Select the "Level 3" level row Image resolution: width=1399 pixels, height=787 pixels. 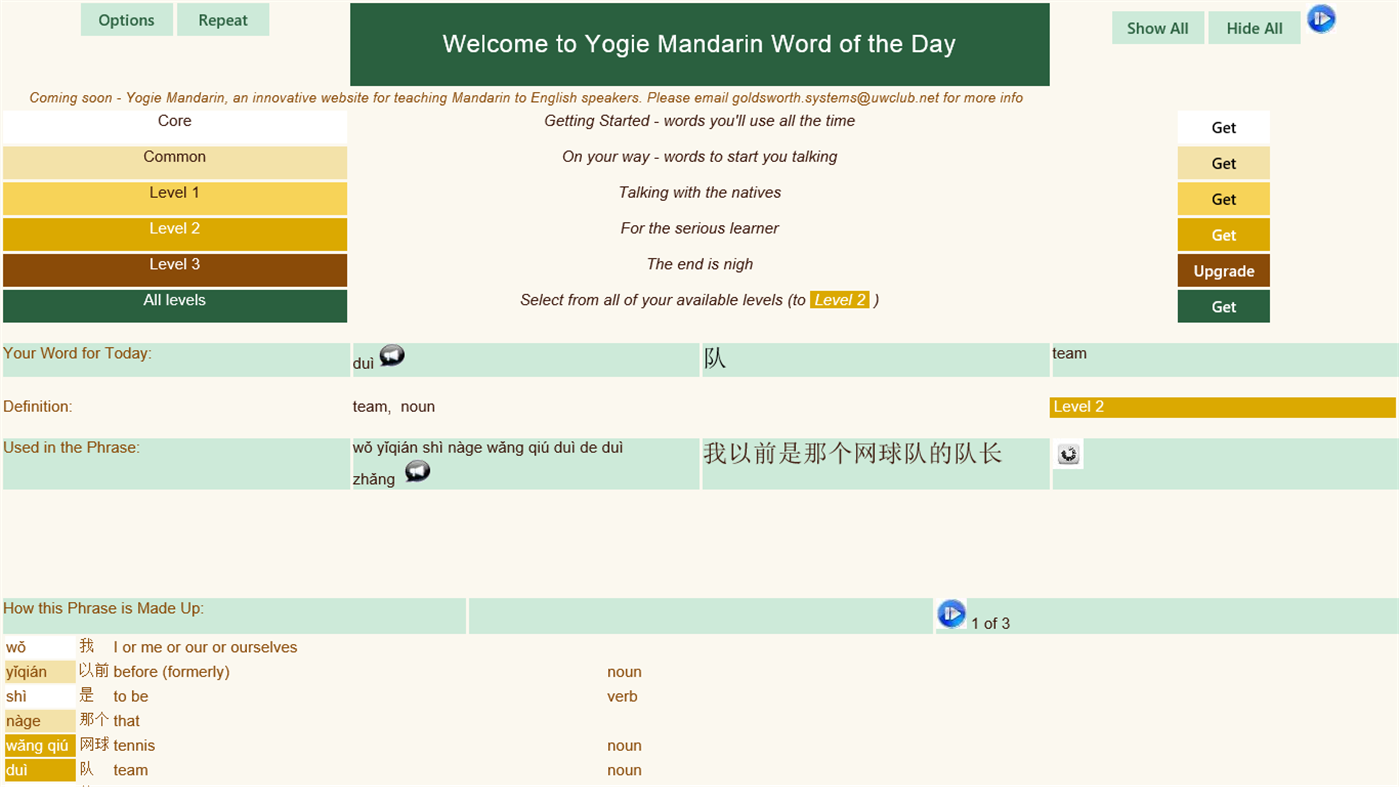tap(174, 264)
